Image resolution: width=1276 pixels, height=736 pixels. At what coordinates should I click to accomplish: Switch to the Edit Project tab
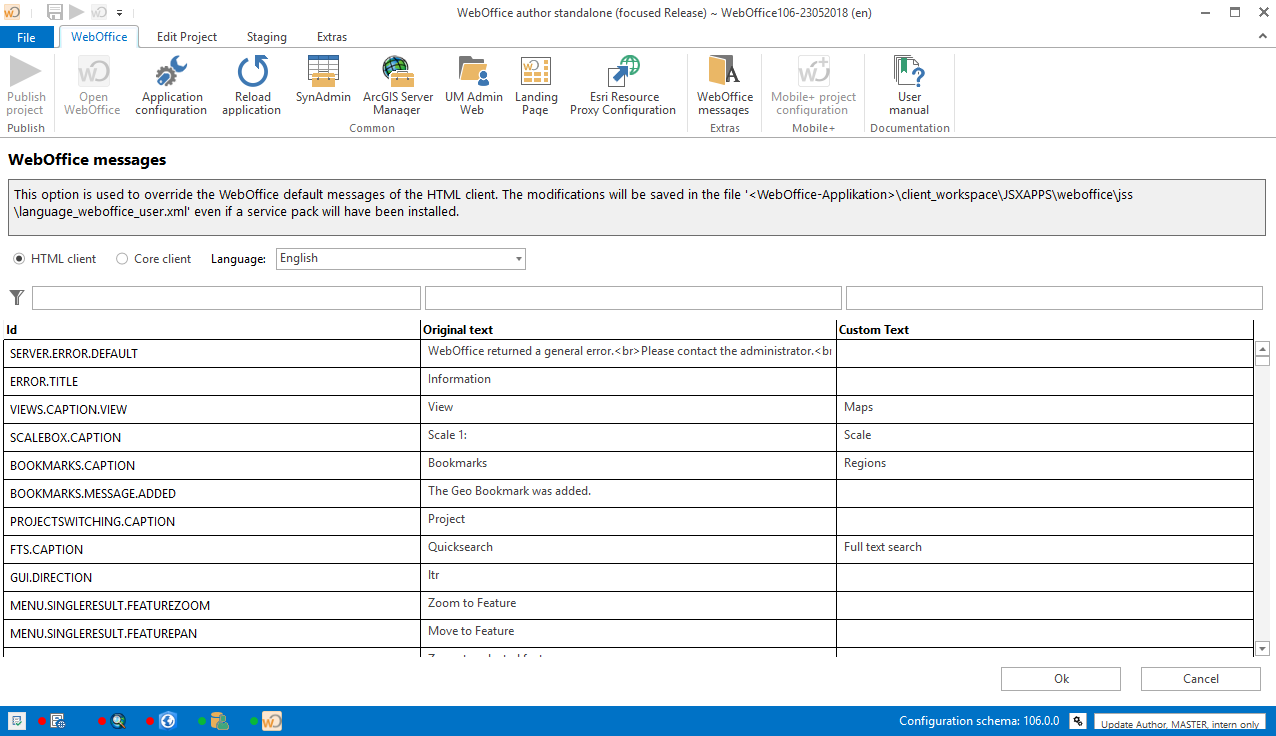pos(186,36)
